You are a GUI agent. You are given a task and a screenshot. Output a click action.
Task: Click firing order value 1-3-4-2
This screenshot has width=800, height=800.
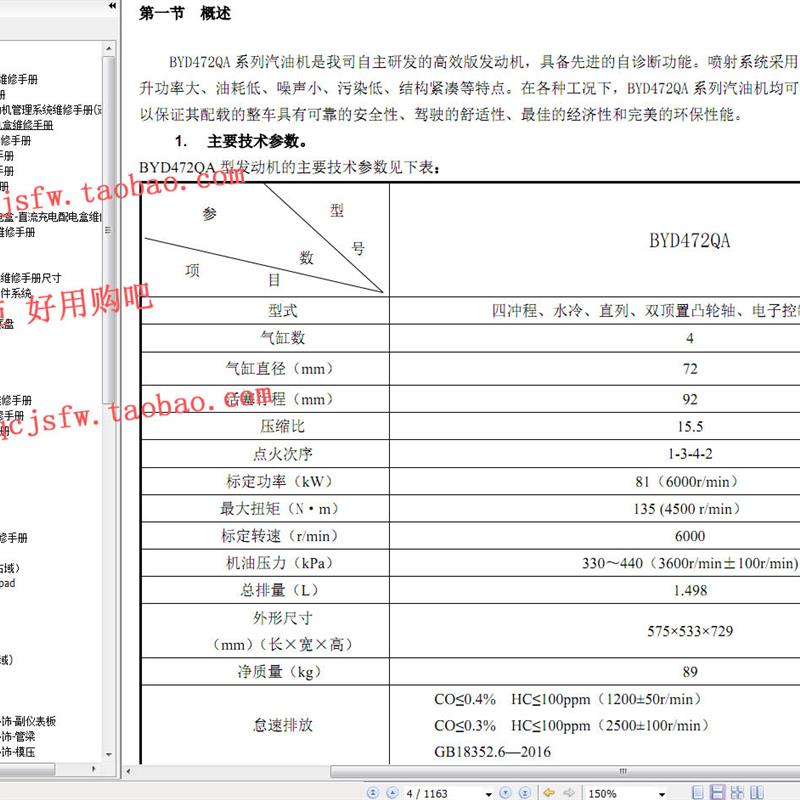click(690, 454)
